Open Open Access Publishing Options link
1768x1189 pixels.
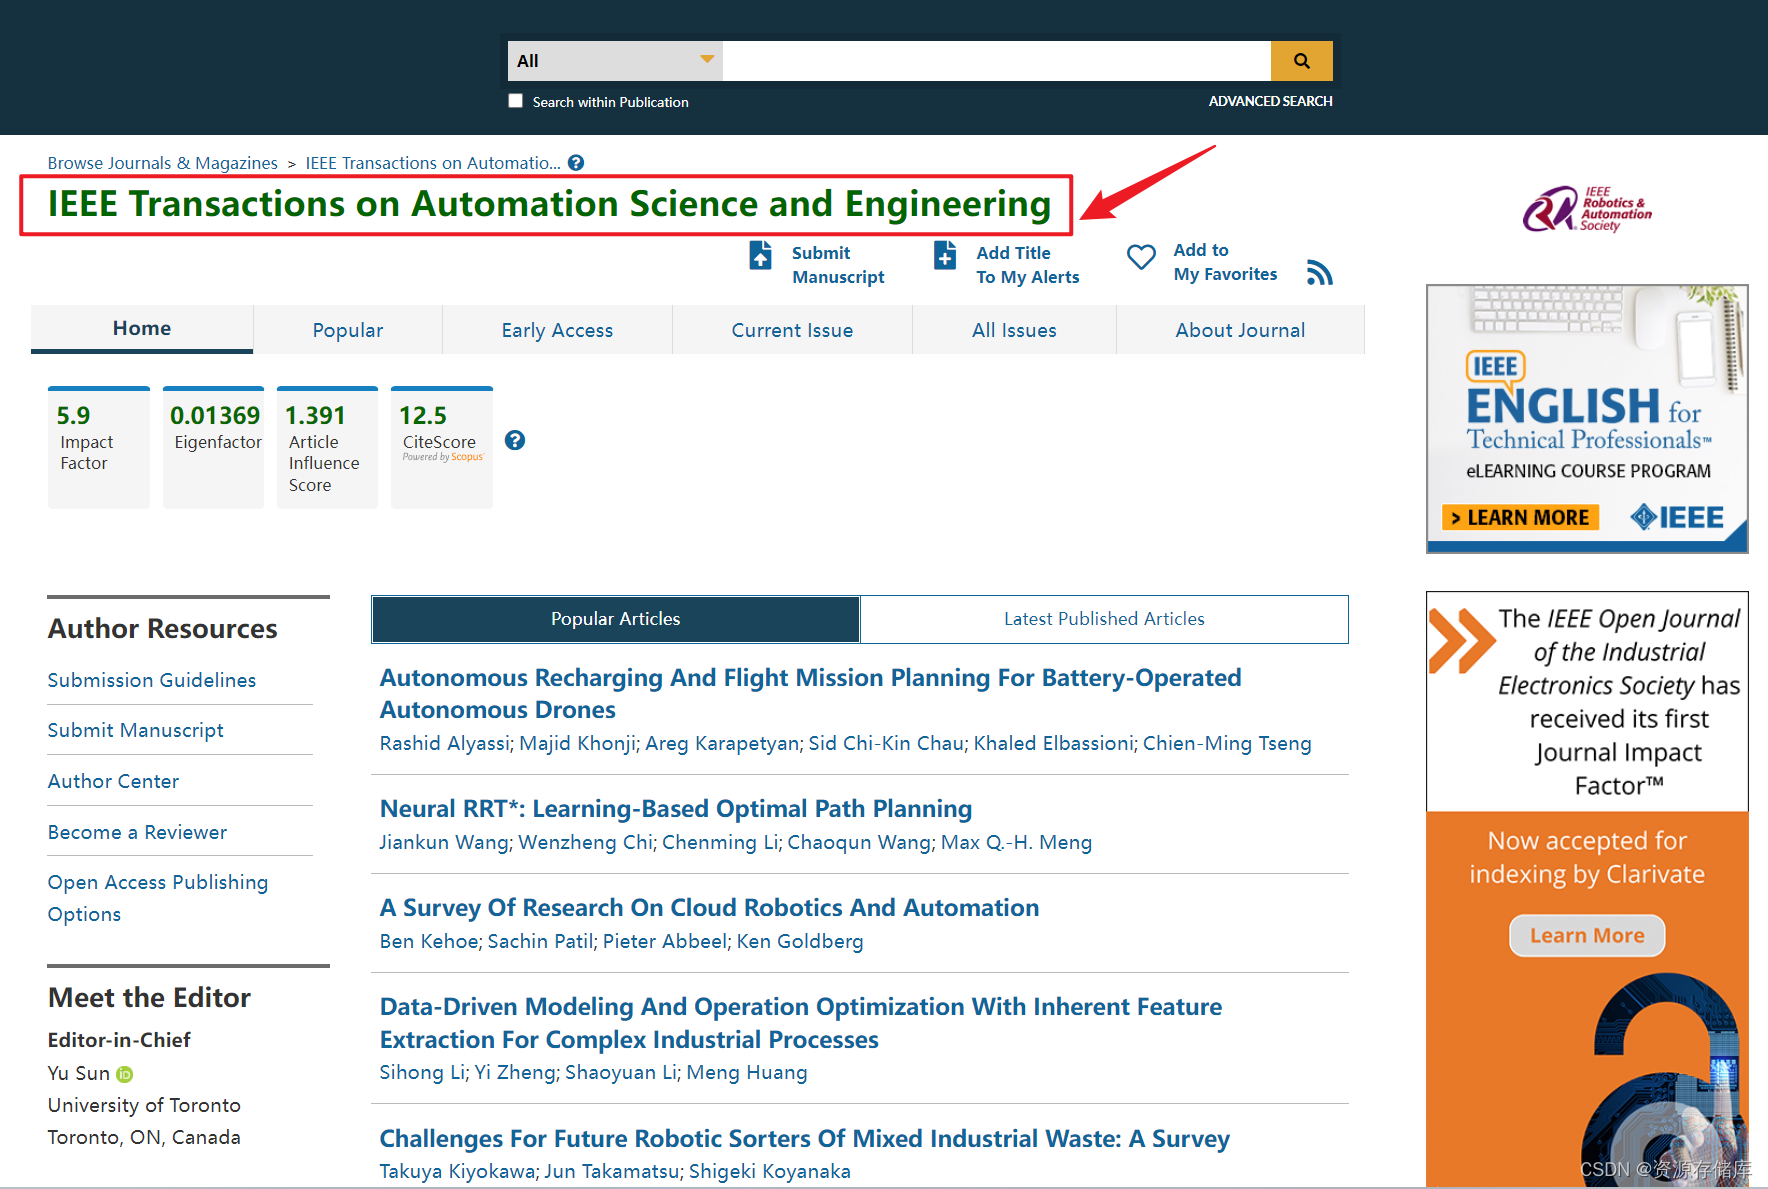[158, 898]
